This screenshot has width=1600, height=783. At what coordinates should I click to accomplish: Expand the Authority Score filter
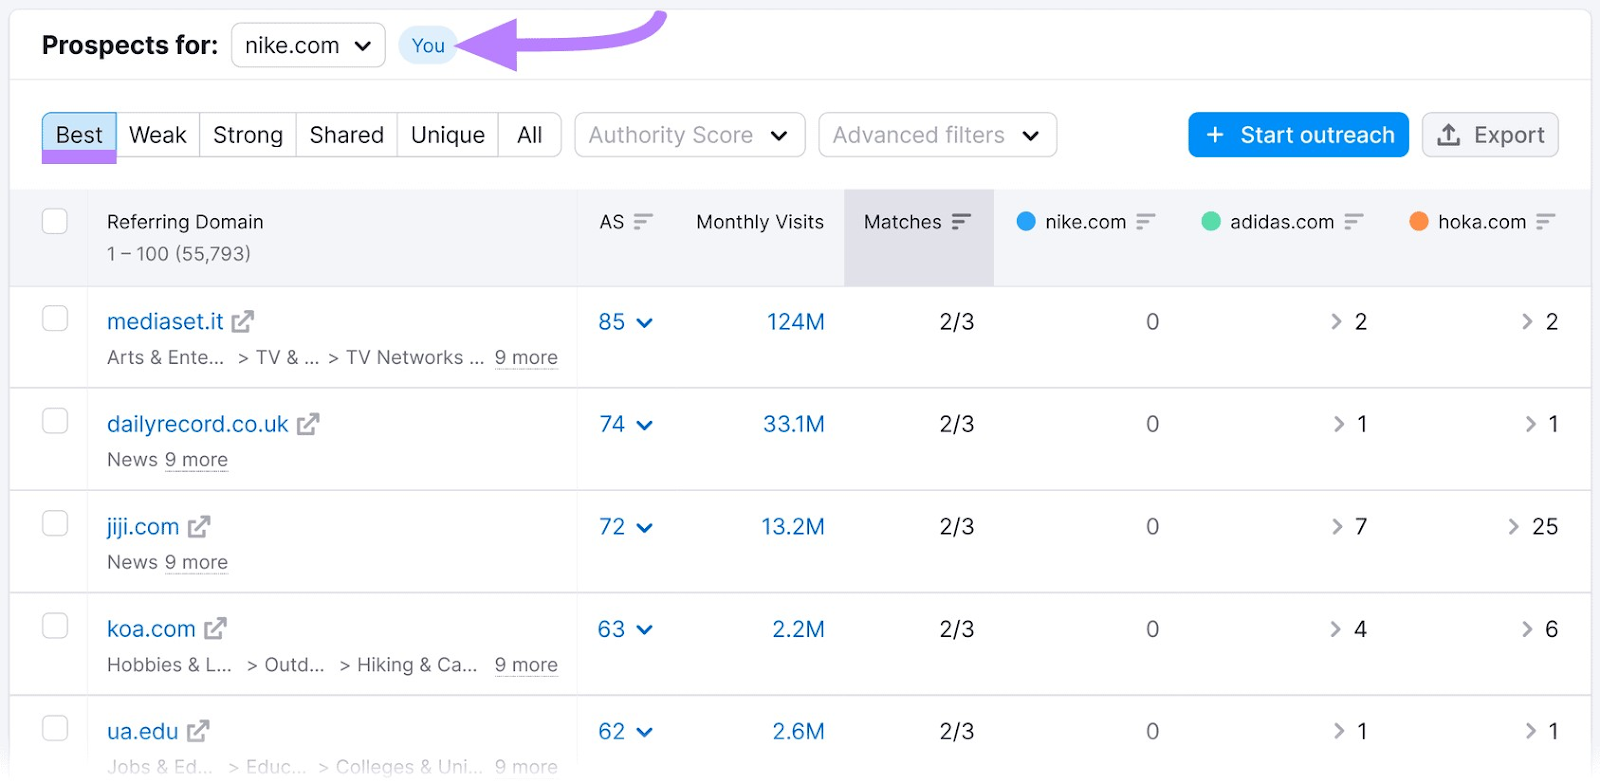coord(689,135)
